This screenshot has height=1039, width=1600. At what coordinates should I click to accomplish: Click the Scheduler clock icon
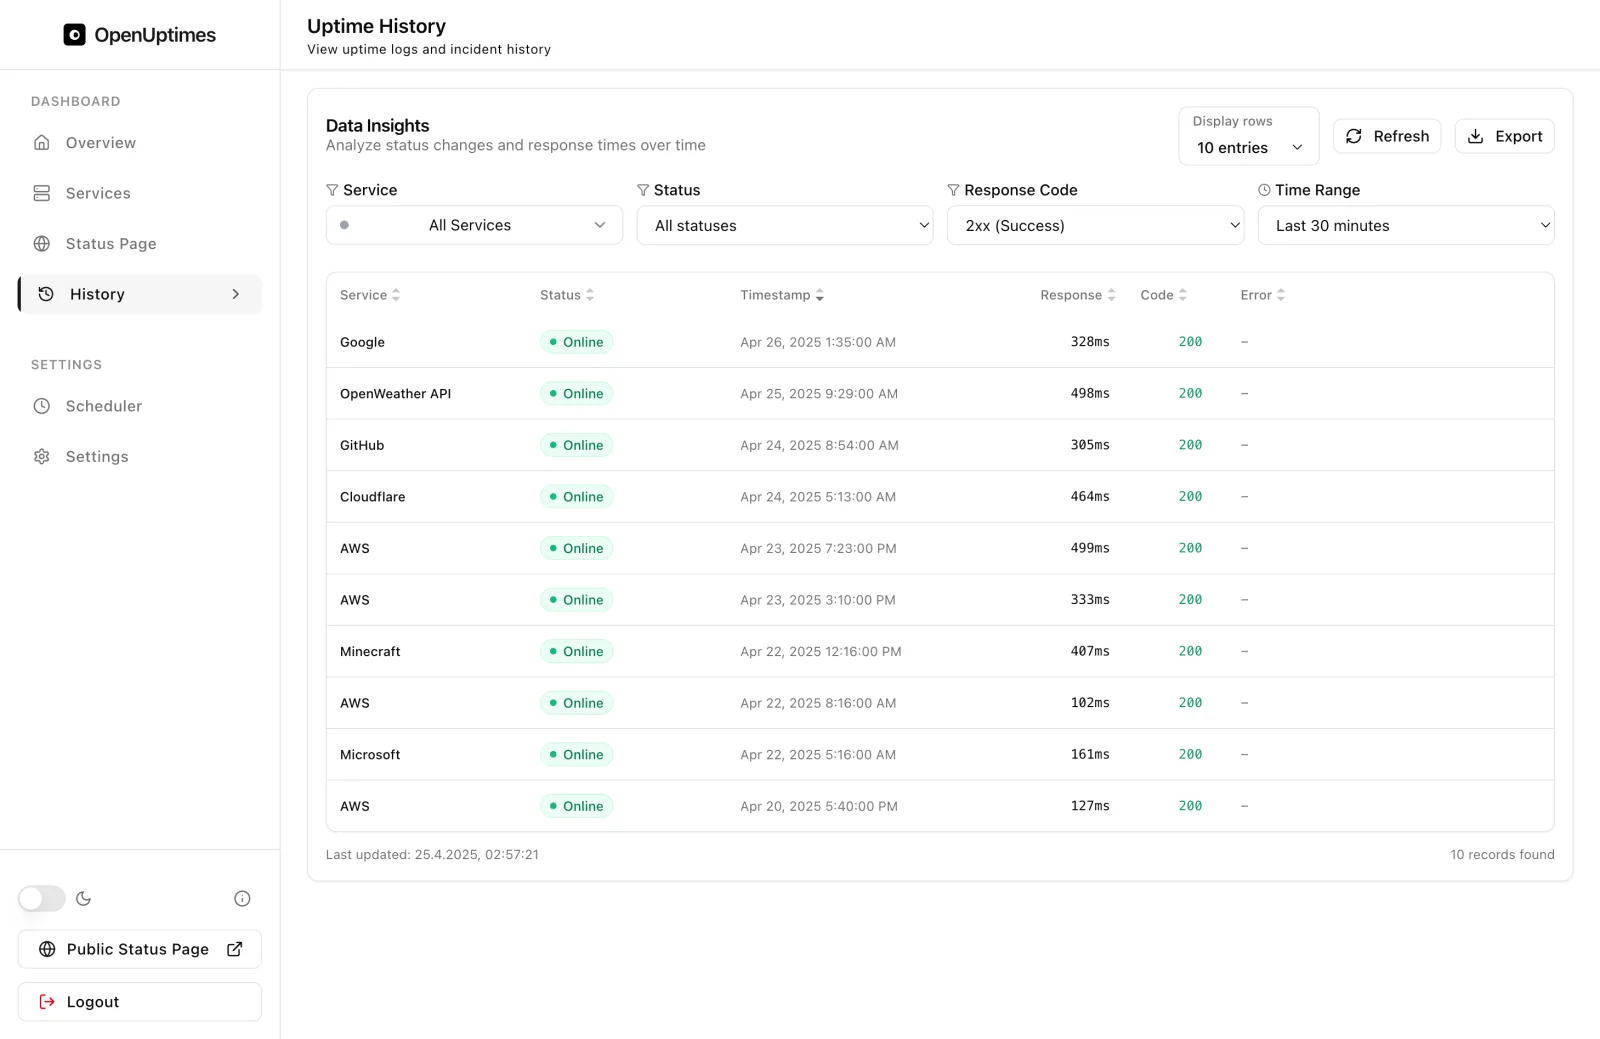(42, 406)
